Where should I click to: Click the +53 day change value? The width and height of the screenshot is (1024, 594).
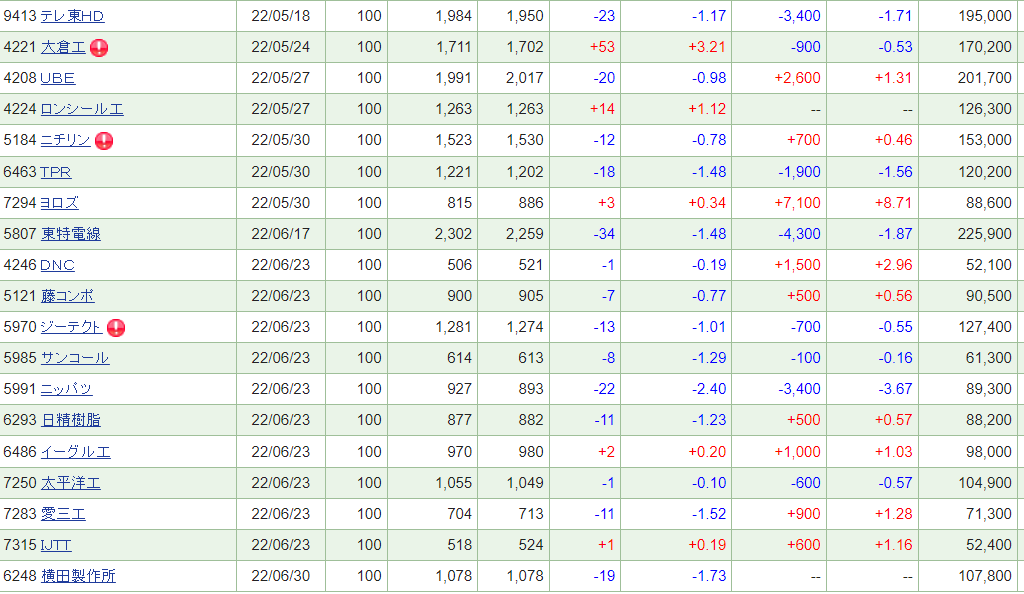(x=602, y=47)
